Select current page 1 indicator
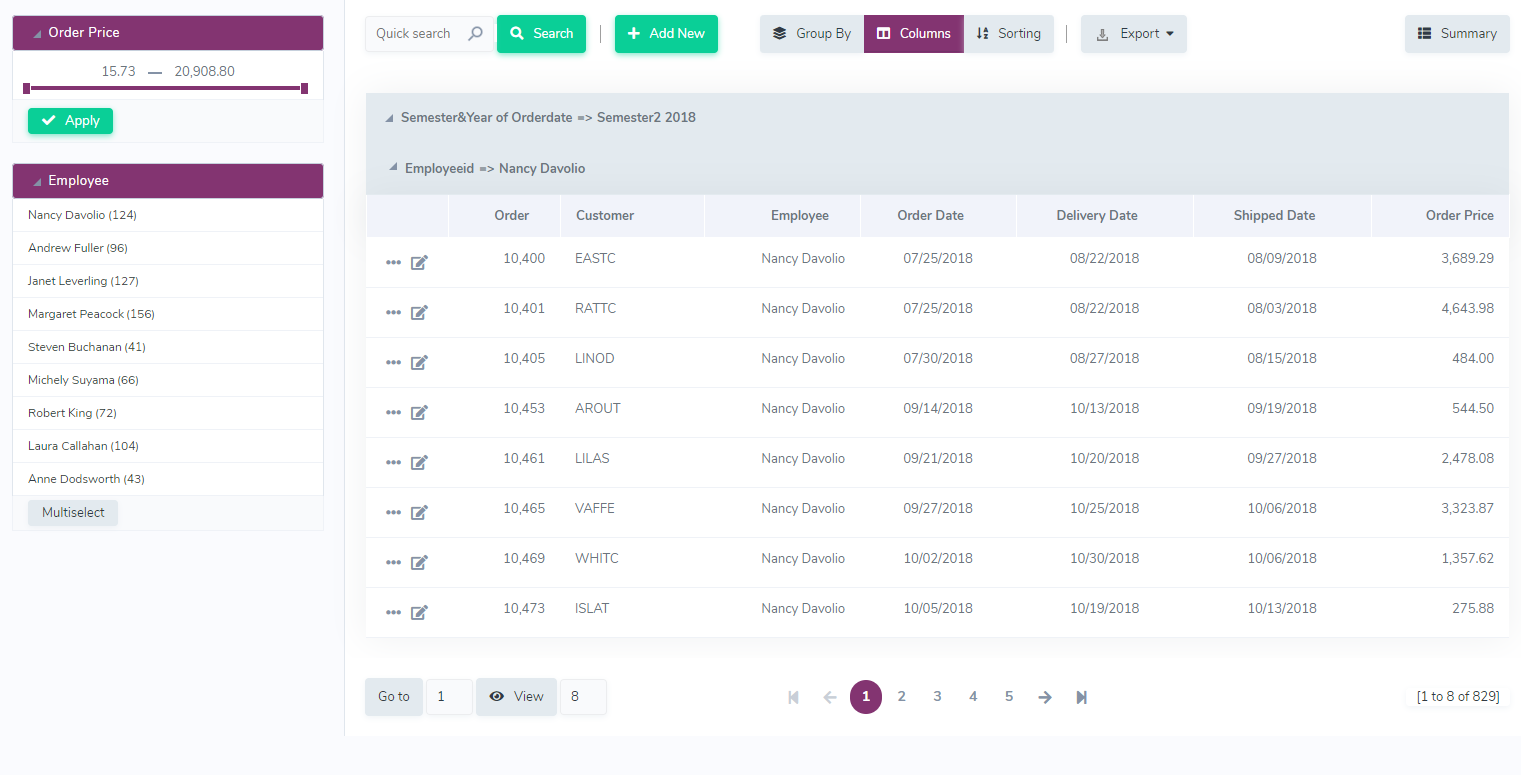 (866, 697)
